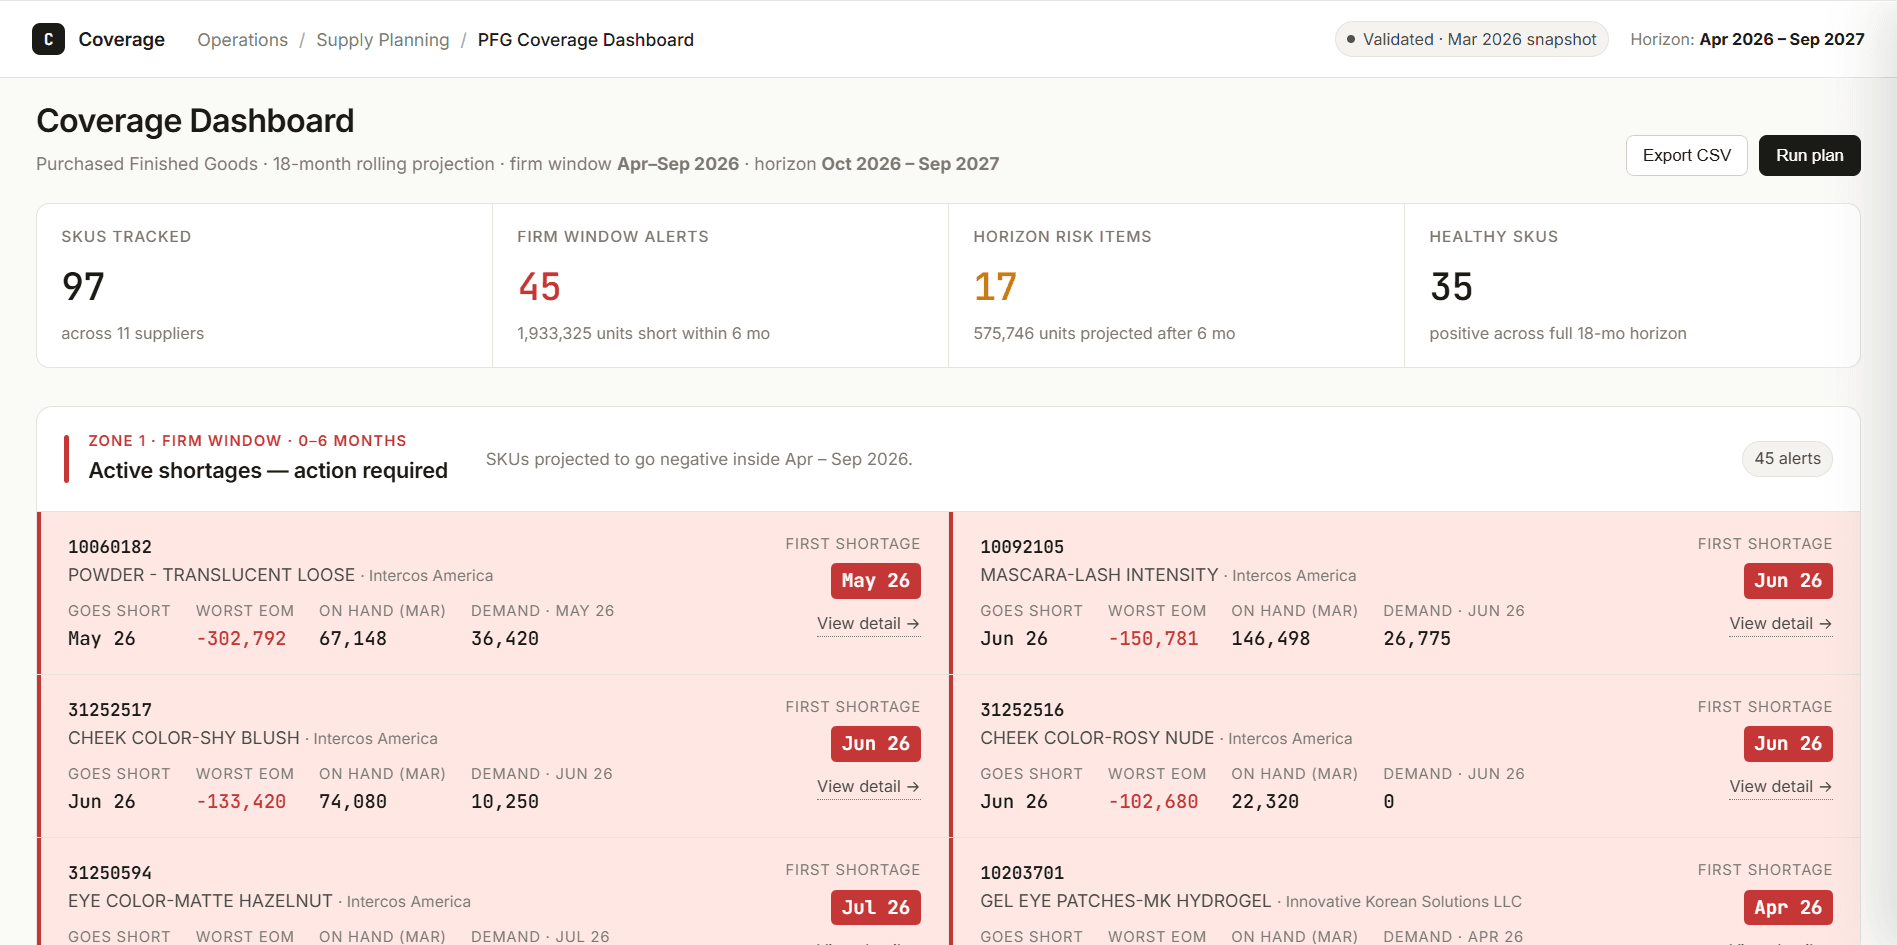Click worst EOM value -302,792
This screenshot has width=1897, height=945.
[x=241, y=639]
